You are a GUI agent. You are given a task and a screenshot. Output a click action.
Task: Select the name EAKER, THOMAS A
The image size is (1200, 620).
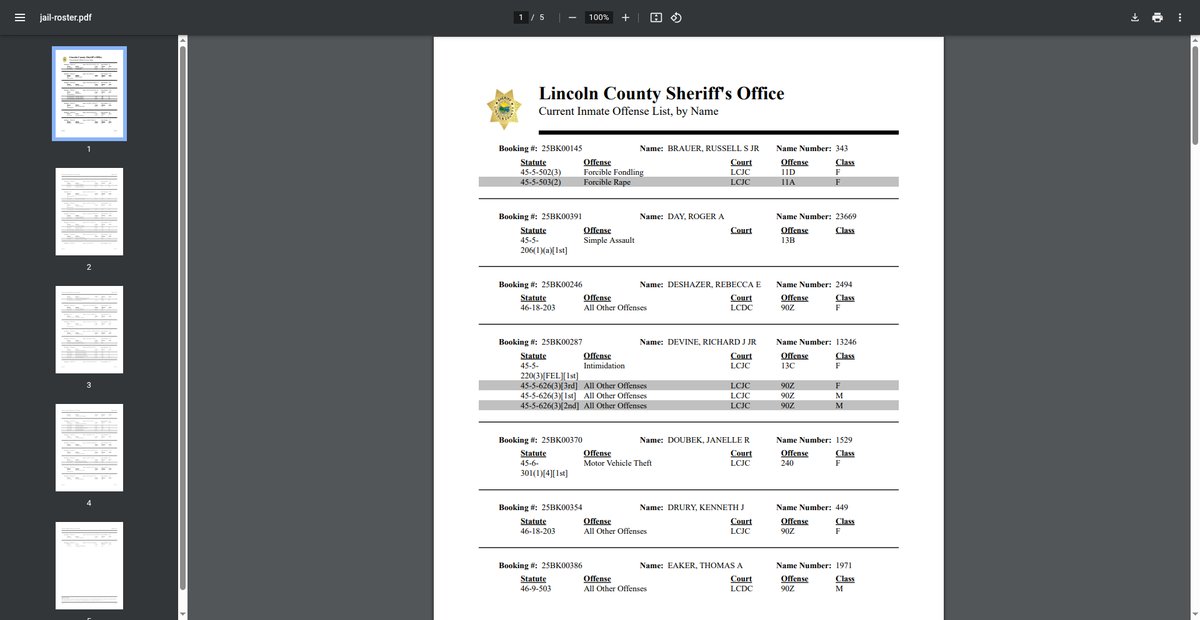(x=705, y=566)
